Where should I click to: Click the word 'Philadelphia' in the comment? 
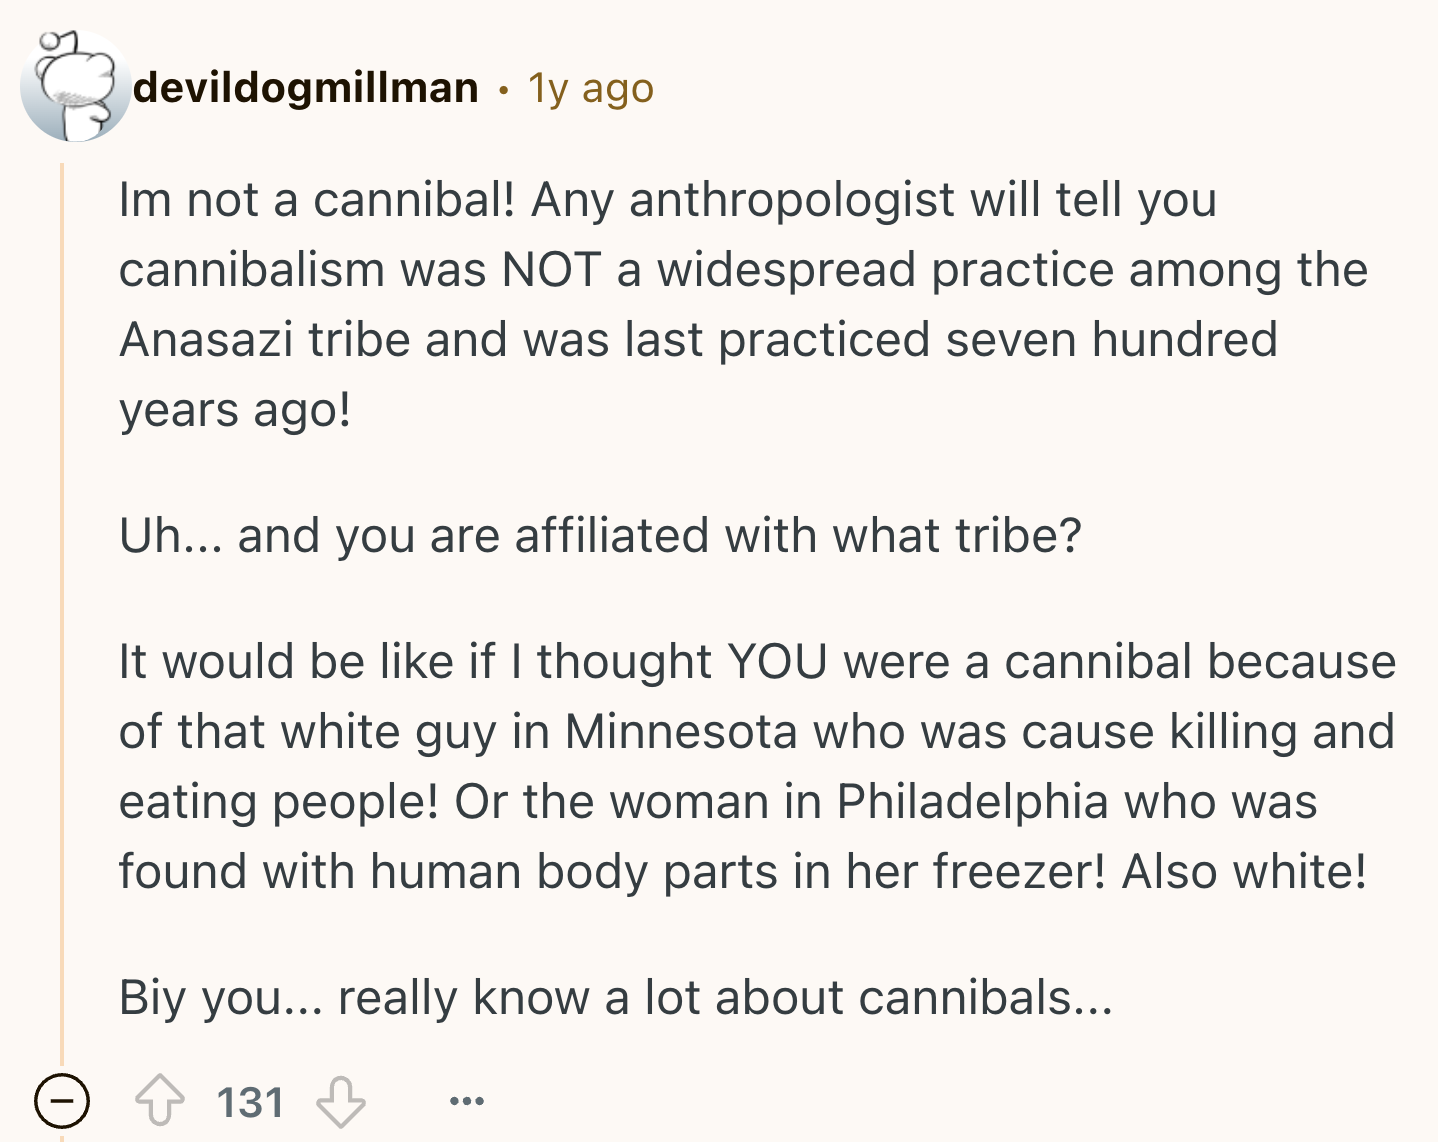[973, 801]
